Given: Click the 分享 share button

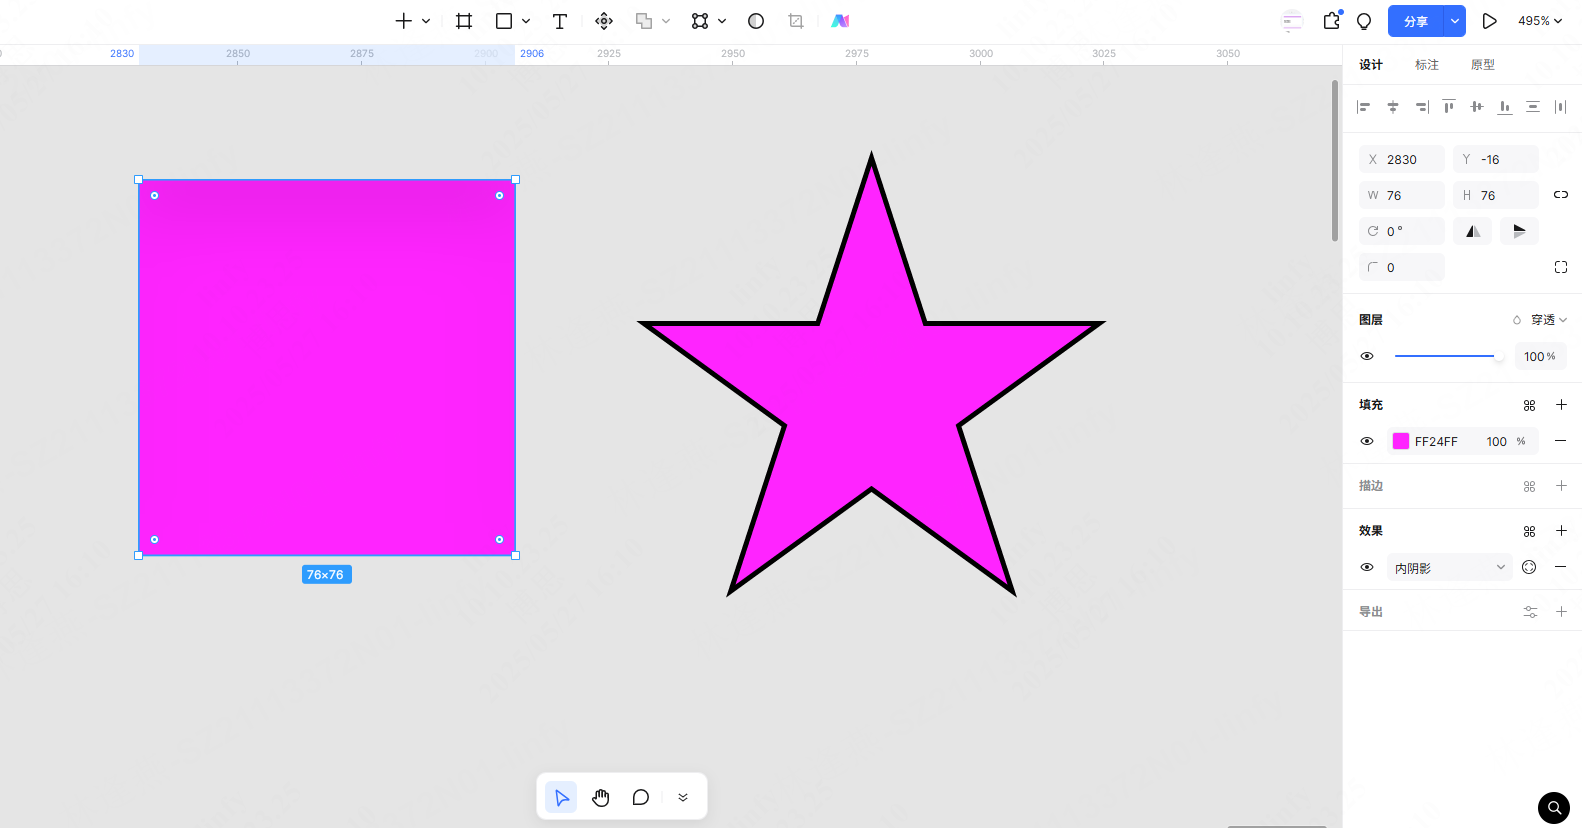Looking at the screenshot, I should pyautogui.click(x=1415, y=21).
